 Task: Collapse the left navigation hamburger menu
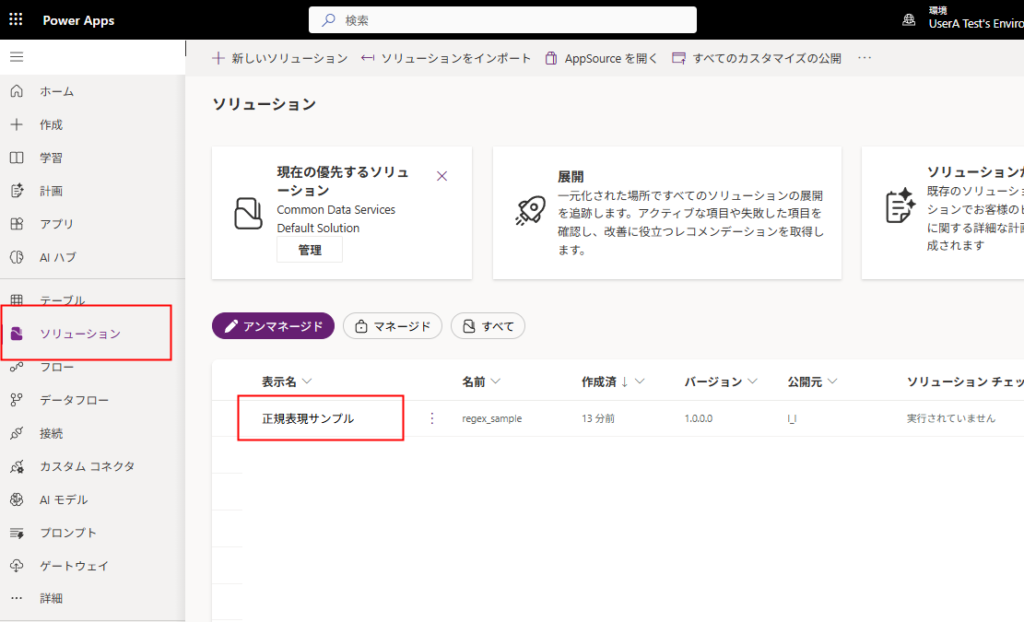[16, 57]
